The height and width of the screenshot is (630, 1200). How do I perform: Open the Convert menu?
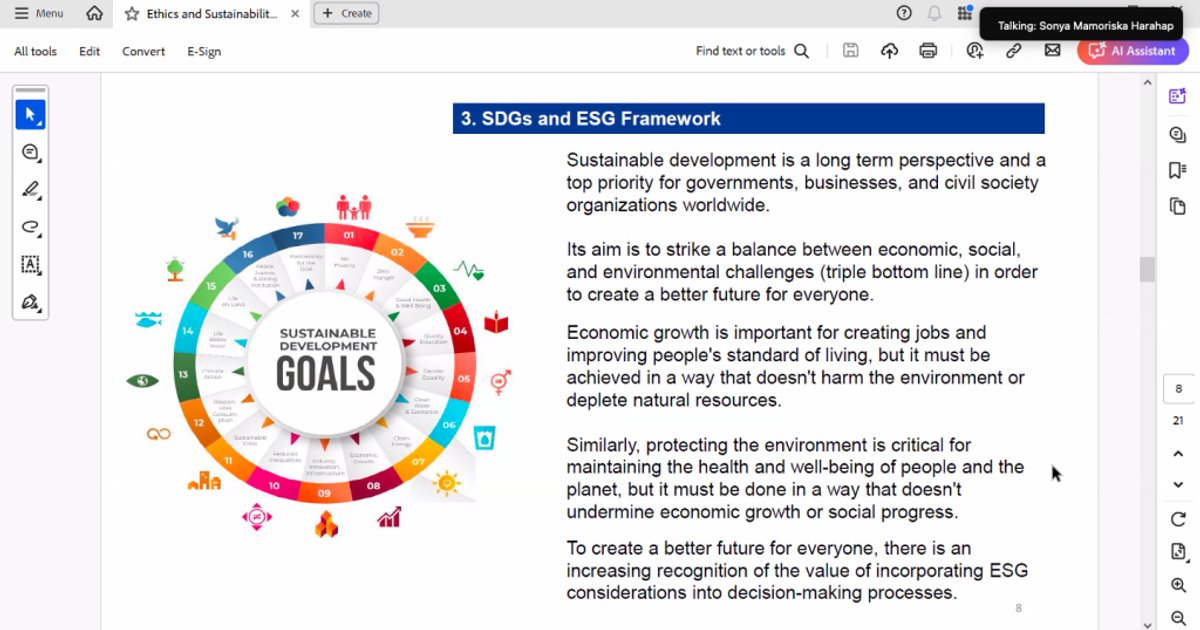tap(143, 51)
